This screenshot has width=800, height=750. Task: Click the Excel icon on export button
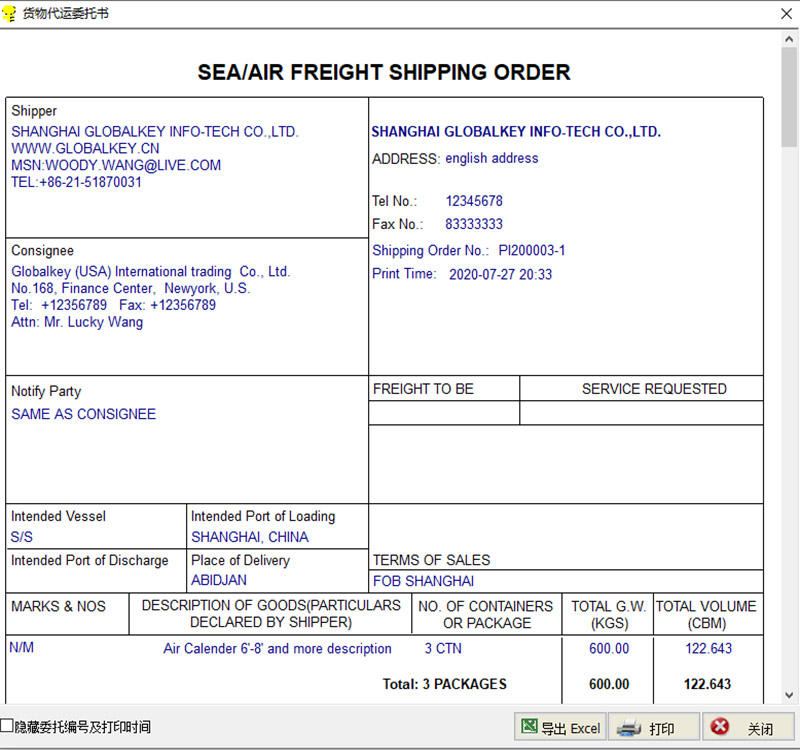(529, 727)
